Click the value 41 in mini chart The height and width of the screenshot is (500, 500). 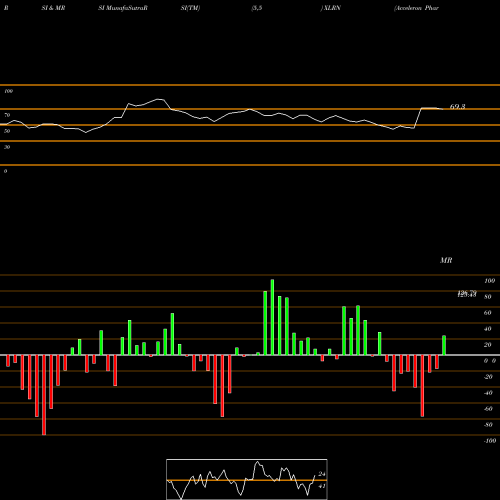click(x=322, y=486)
